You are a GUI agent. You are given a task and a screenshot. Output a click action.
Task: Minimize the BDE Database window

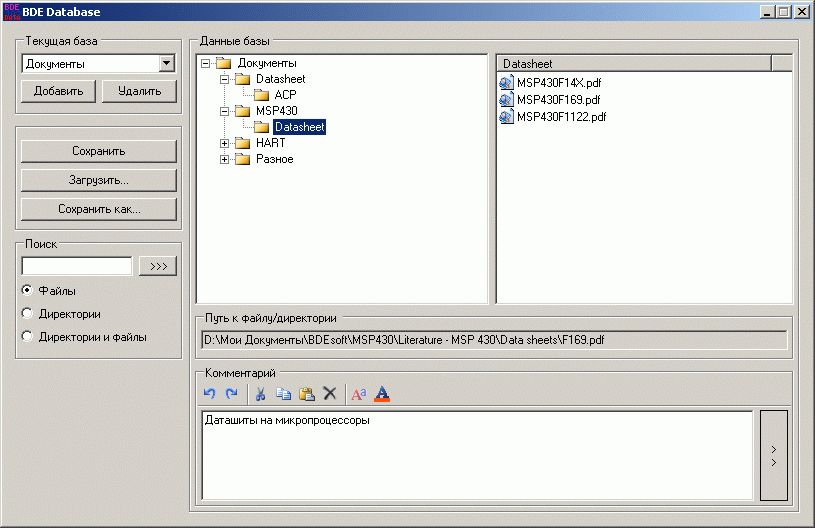pyautogui.click(x=767, y=11)
